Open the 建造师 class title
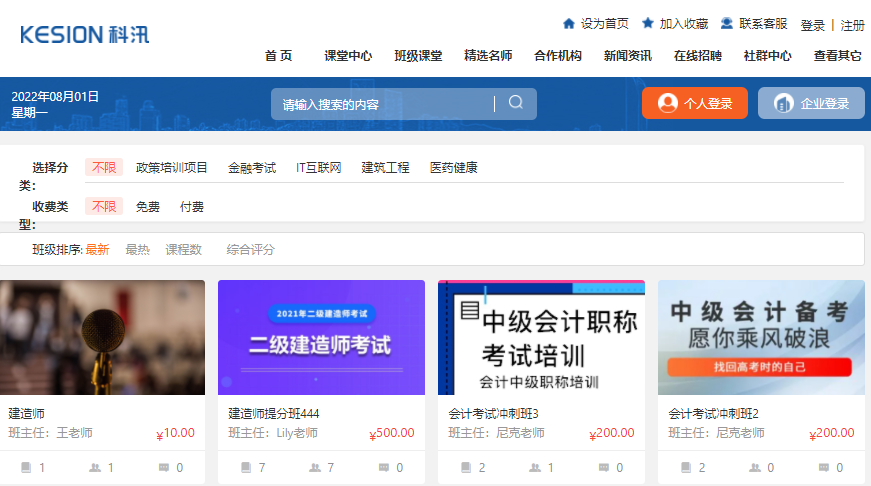Viewport: 871px width, 486px height. pos(26,414)
